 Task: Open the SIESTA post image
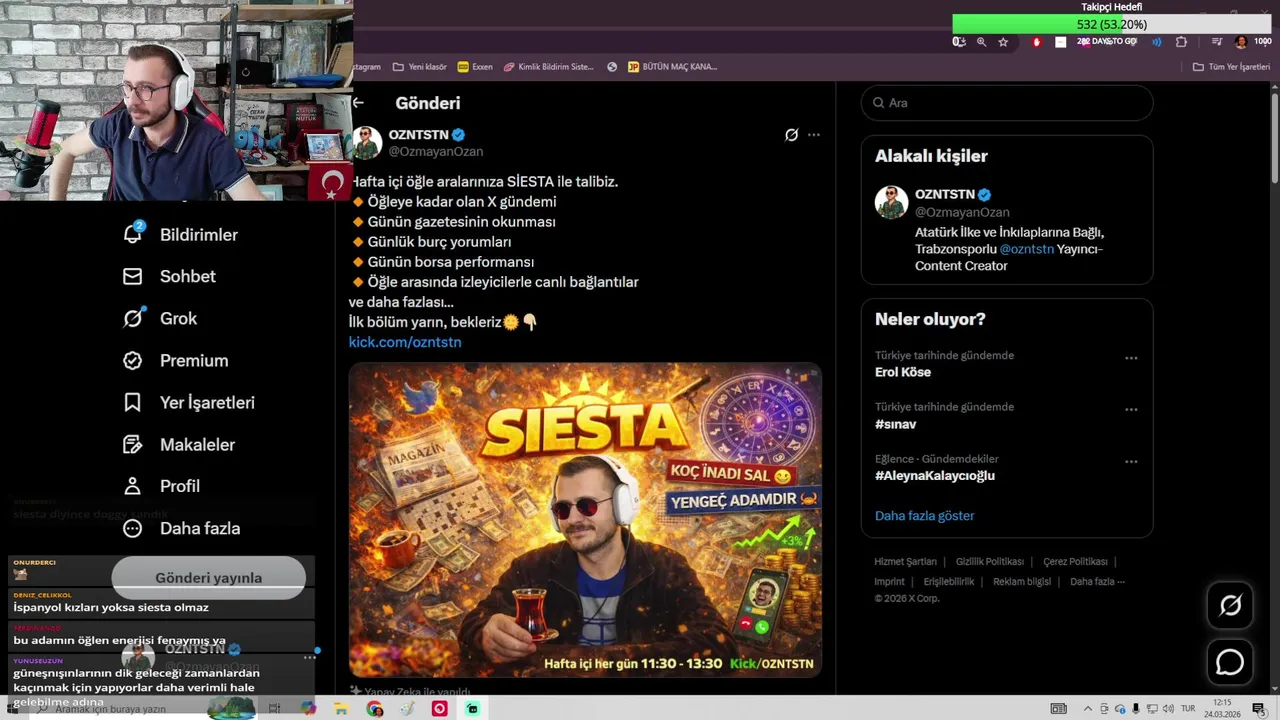pos(585,520)
